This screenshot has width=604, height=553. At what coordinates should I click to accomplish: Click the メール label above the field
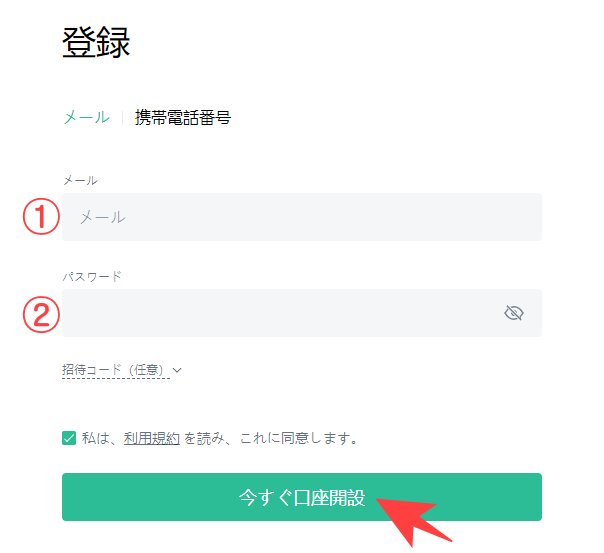click(x=80, y=180)
